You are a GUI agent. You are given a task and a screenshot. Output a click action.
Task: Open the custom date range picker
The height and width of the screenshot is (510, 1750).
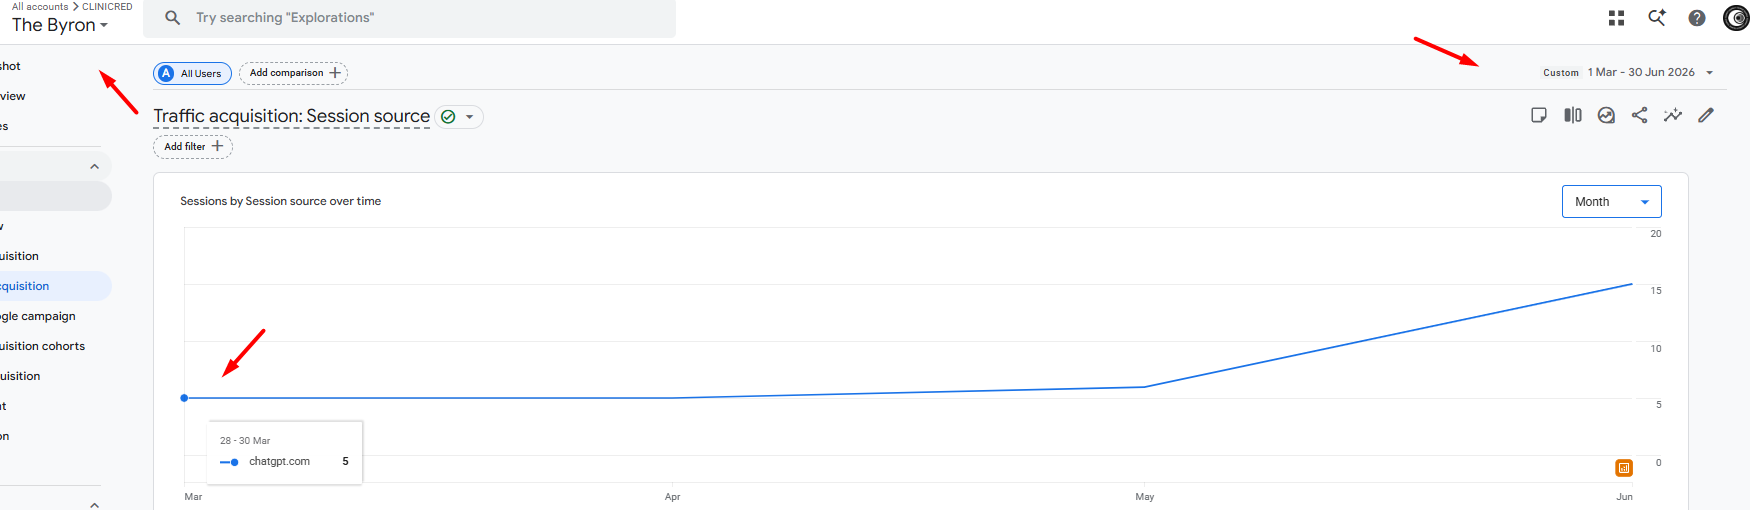coord(1628,72)
